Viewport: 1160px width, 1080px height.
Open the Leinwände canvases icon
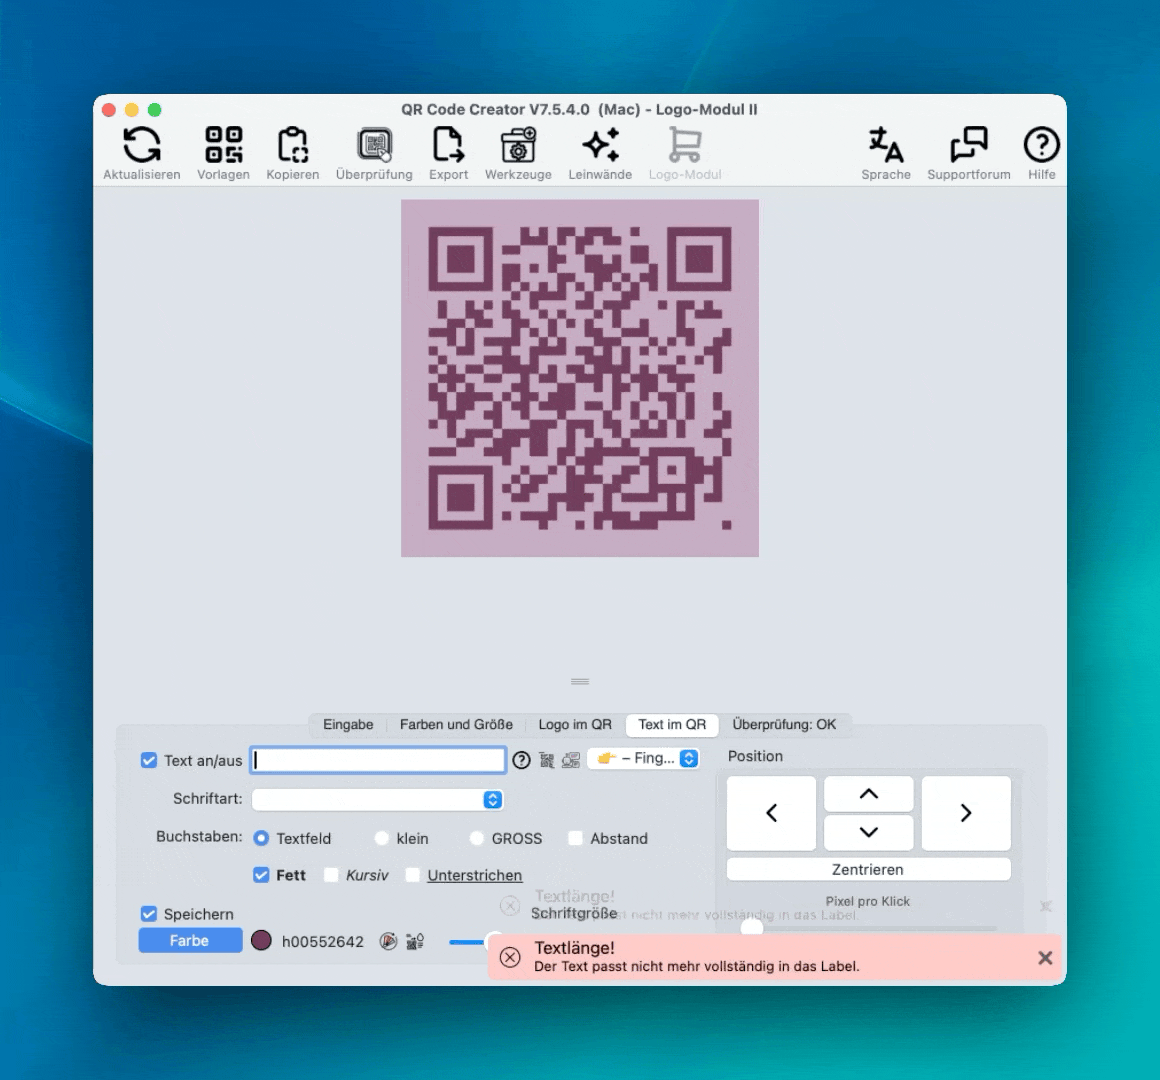point(600,146)
